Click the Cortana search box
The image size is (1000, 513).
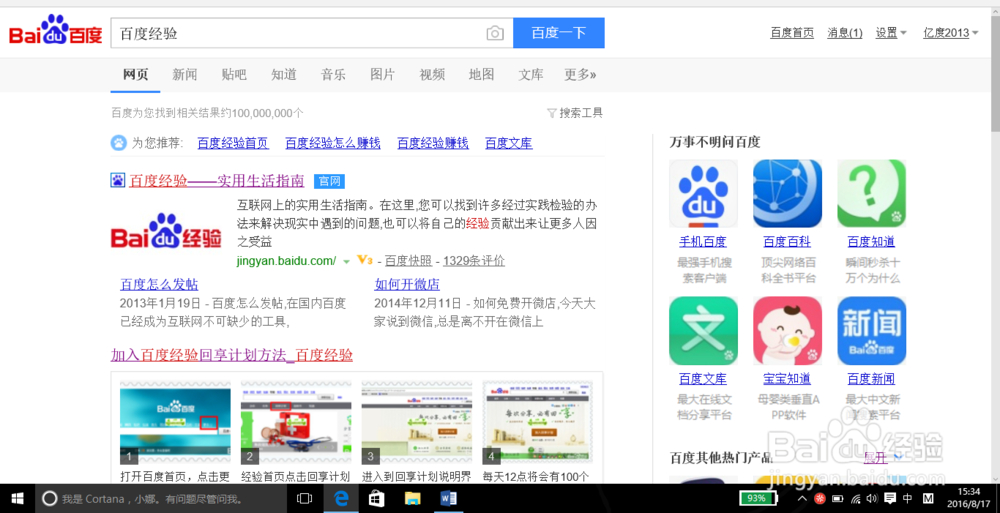tap(161, 498)
